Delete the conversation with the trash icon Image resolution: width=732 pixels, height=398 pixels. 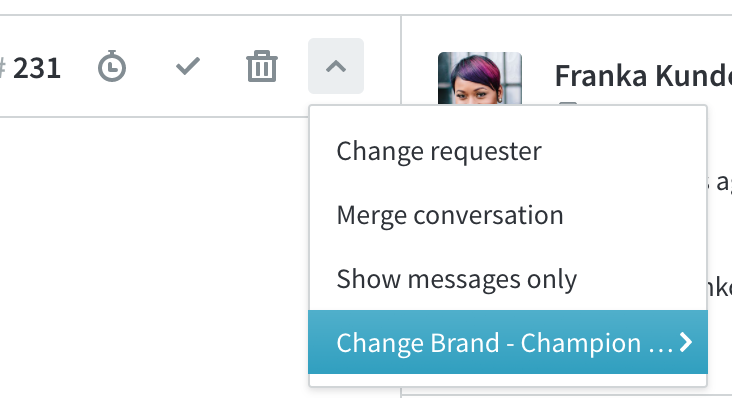pyautogui.click(x=261, y=66)
